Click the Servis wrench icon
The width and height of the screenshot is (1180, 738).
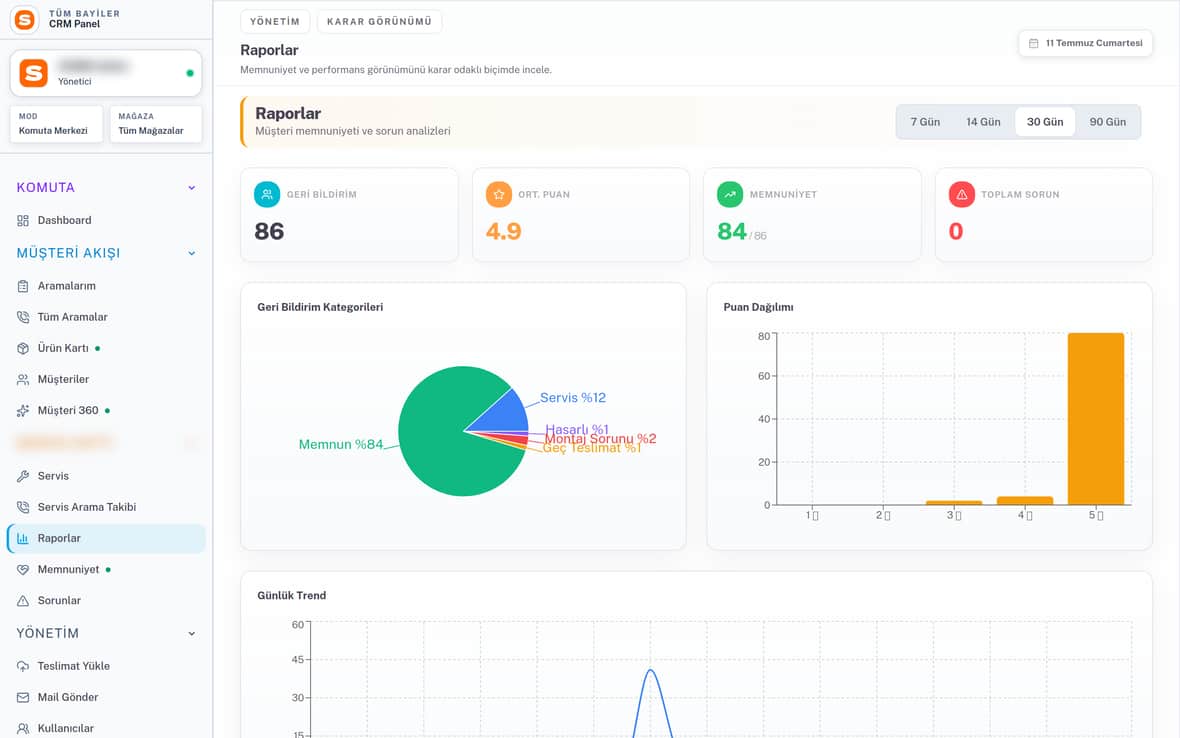(x=23, y=476)
